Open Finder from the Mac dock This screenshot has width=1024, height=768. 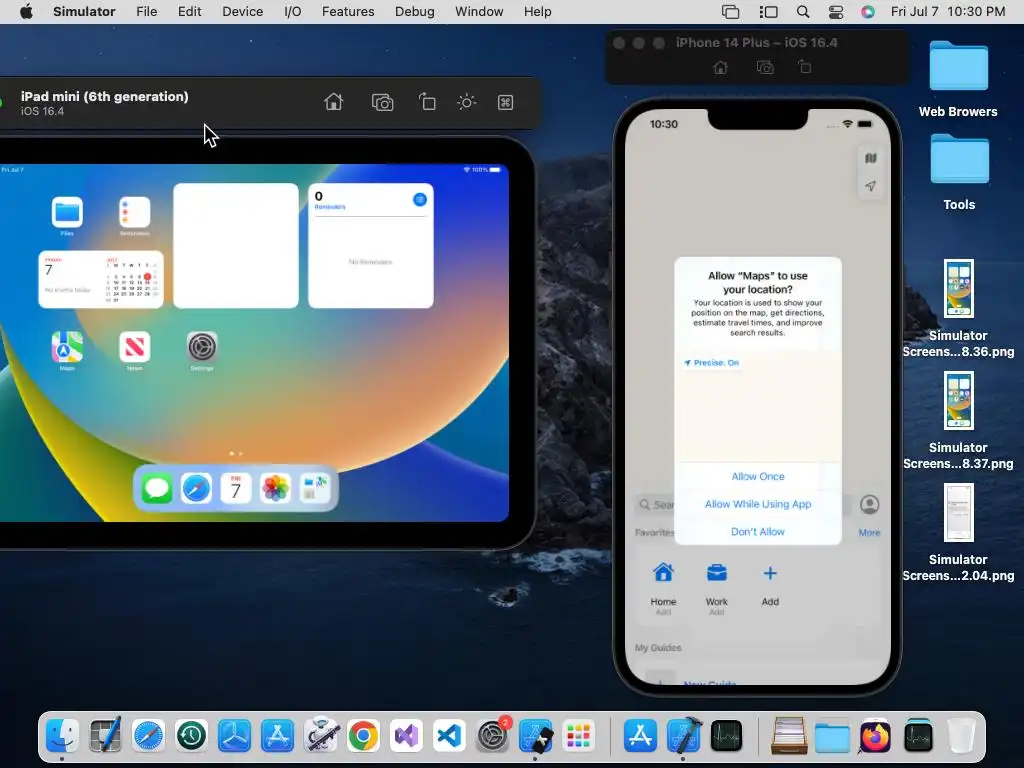tap(63, 736)
